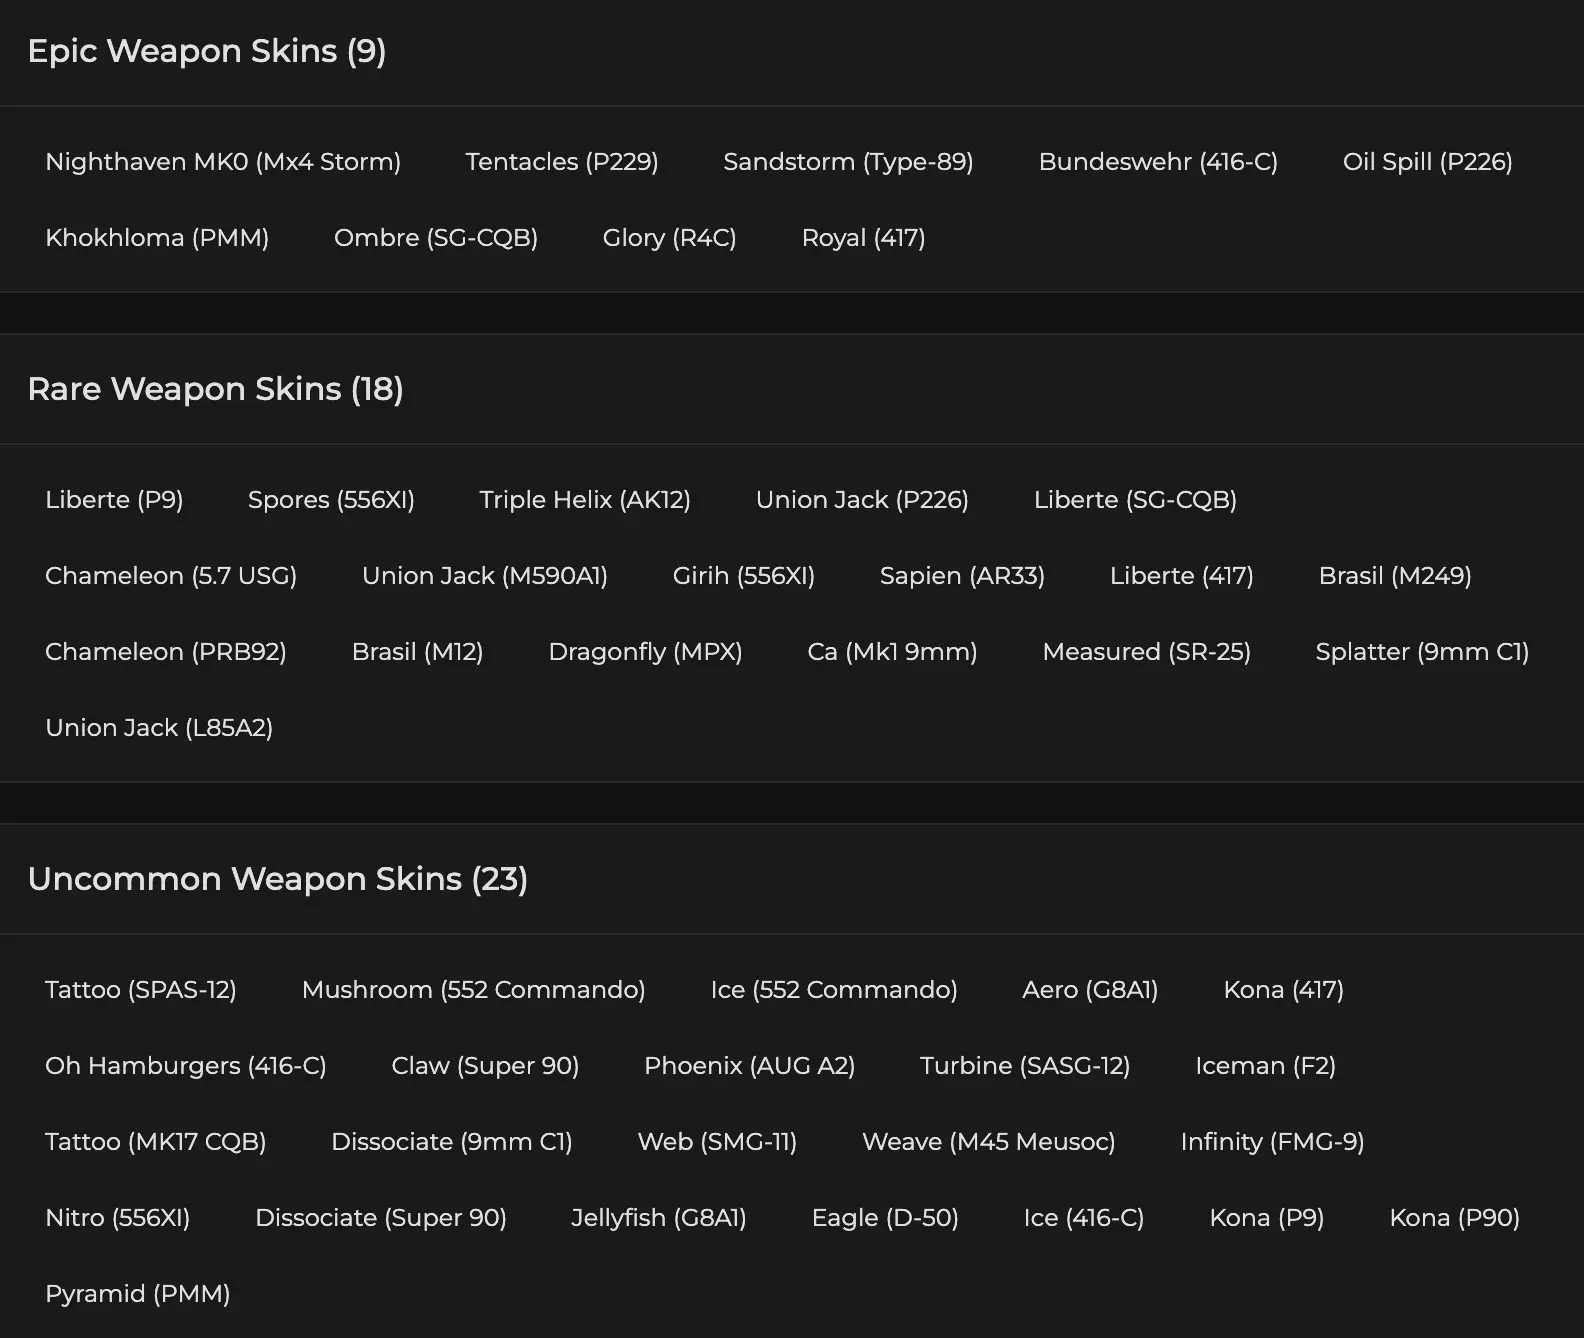This screenshot has width=1584, height=1338.
Task: Select Oil Spill (P226) skin
Action: (1427, 162)
